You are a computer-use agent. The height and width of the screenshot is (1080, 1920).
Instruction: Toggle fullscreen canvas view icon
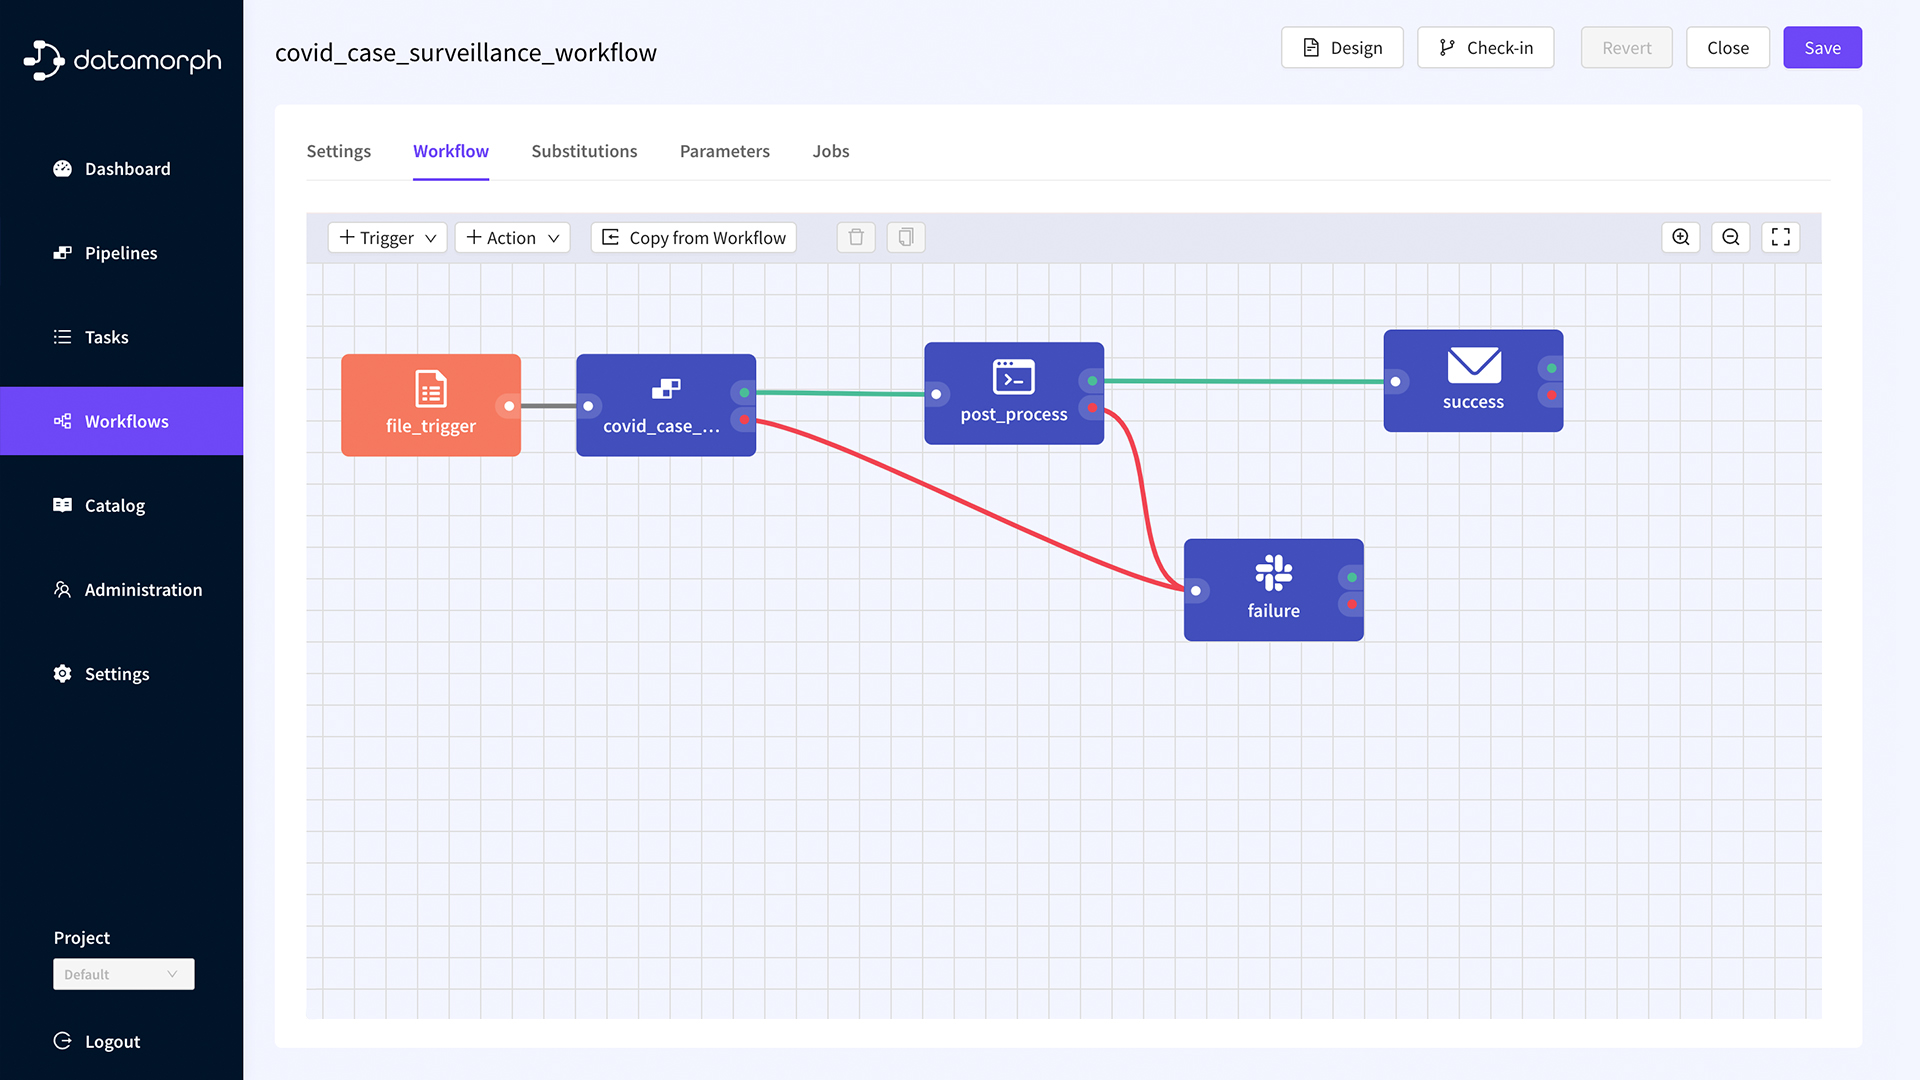pos(1781,237)
